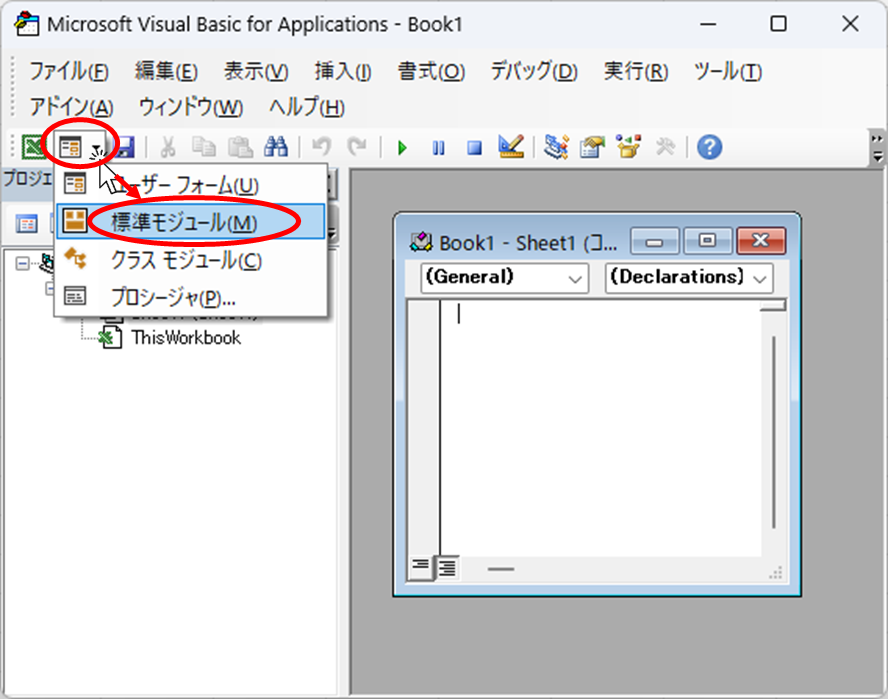Open Visual Basic Help question mark icon
The image size is (888, 699).
[710, 147]
